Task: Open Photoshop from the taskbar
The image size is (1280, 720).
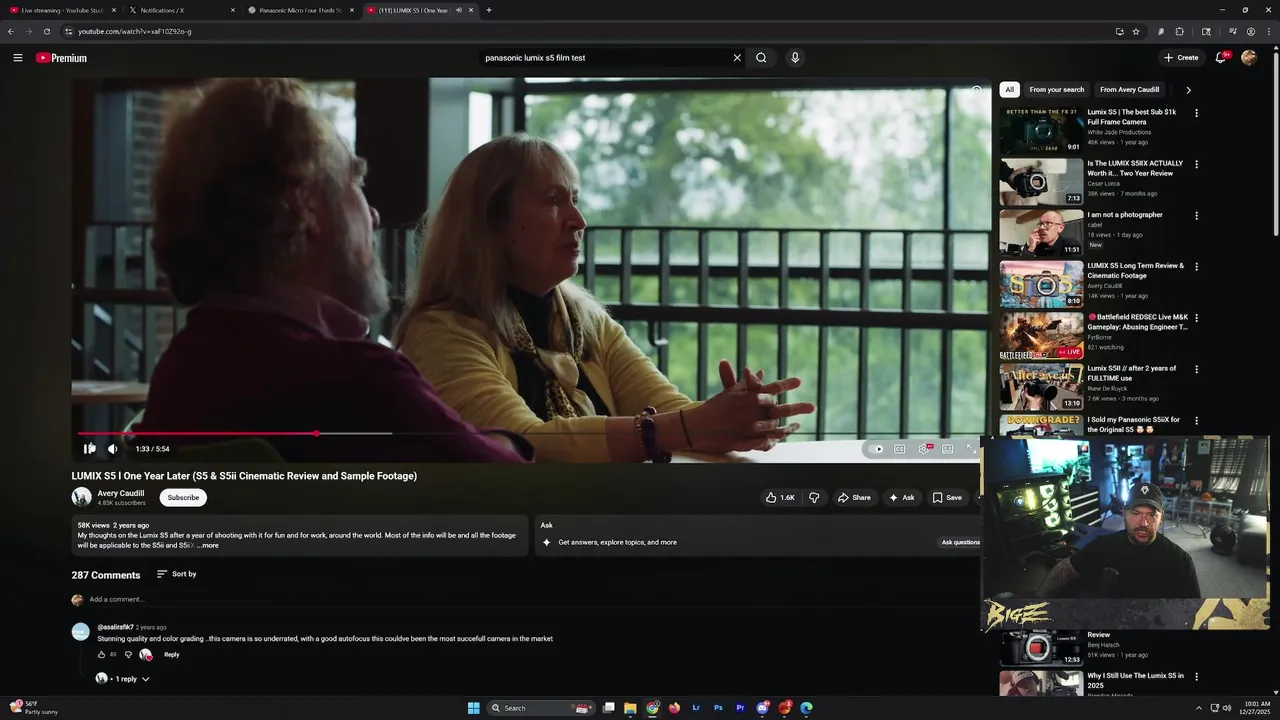Action: [718, 708]
